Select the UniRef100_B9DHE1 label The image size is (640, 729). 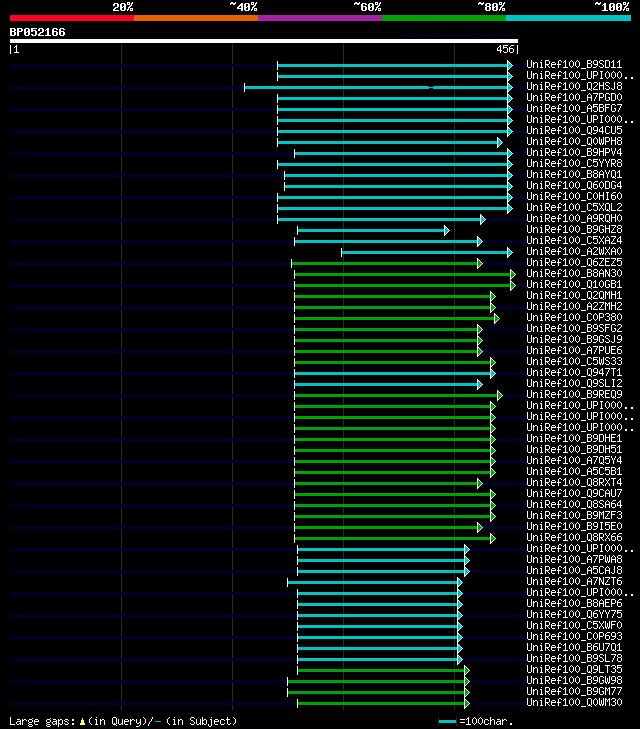click(574, 438)
